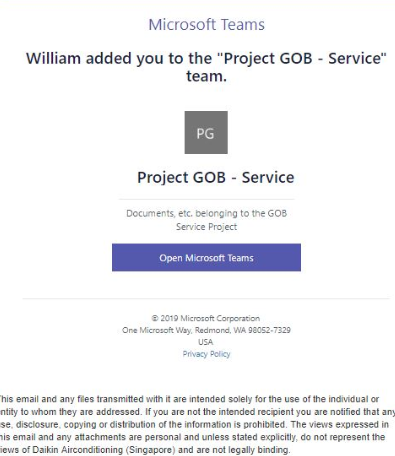Screen dimensions: 395x456
Task: Click the divider line above the footer
Action: point(206,299)
